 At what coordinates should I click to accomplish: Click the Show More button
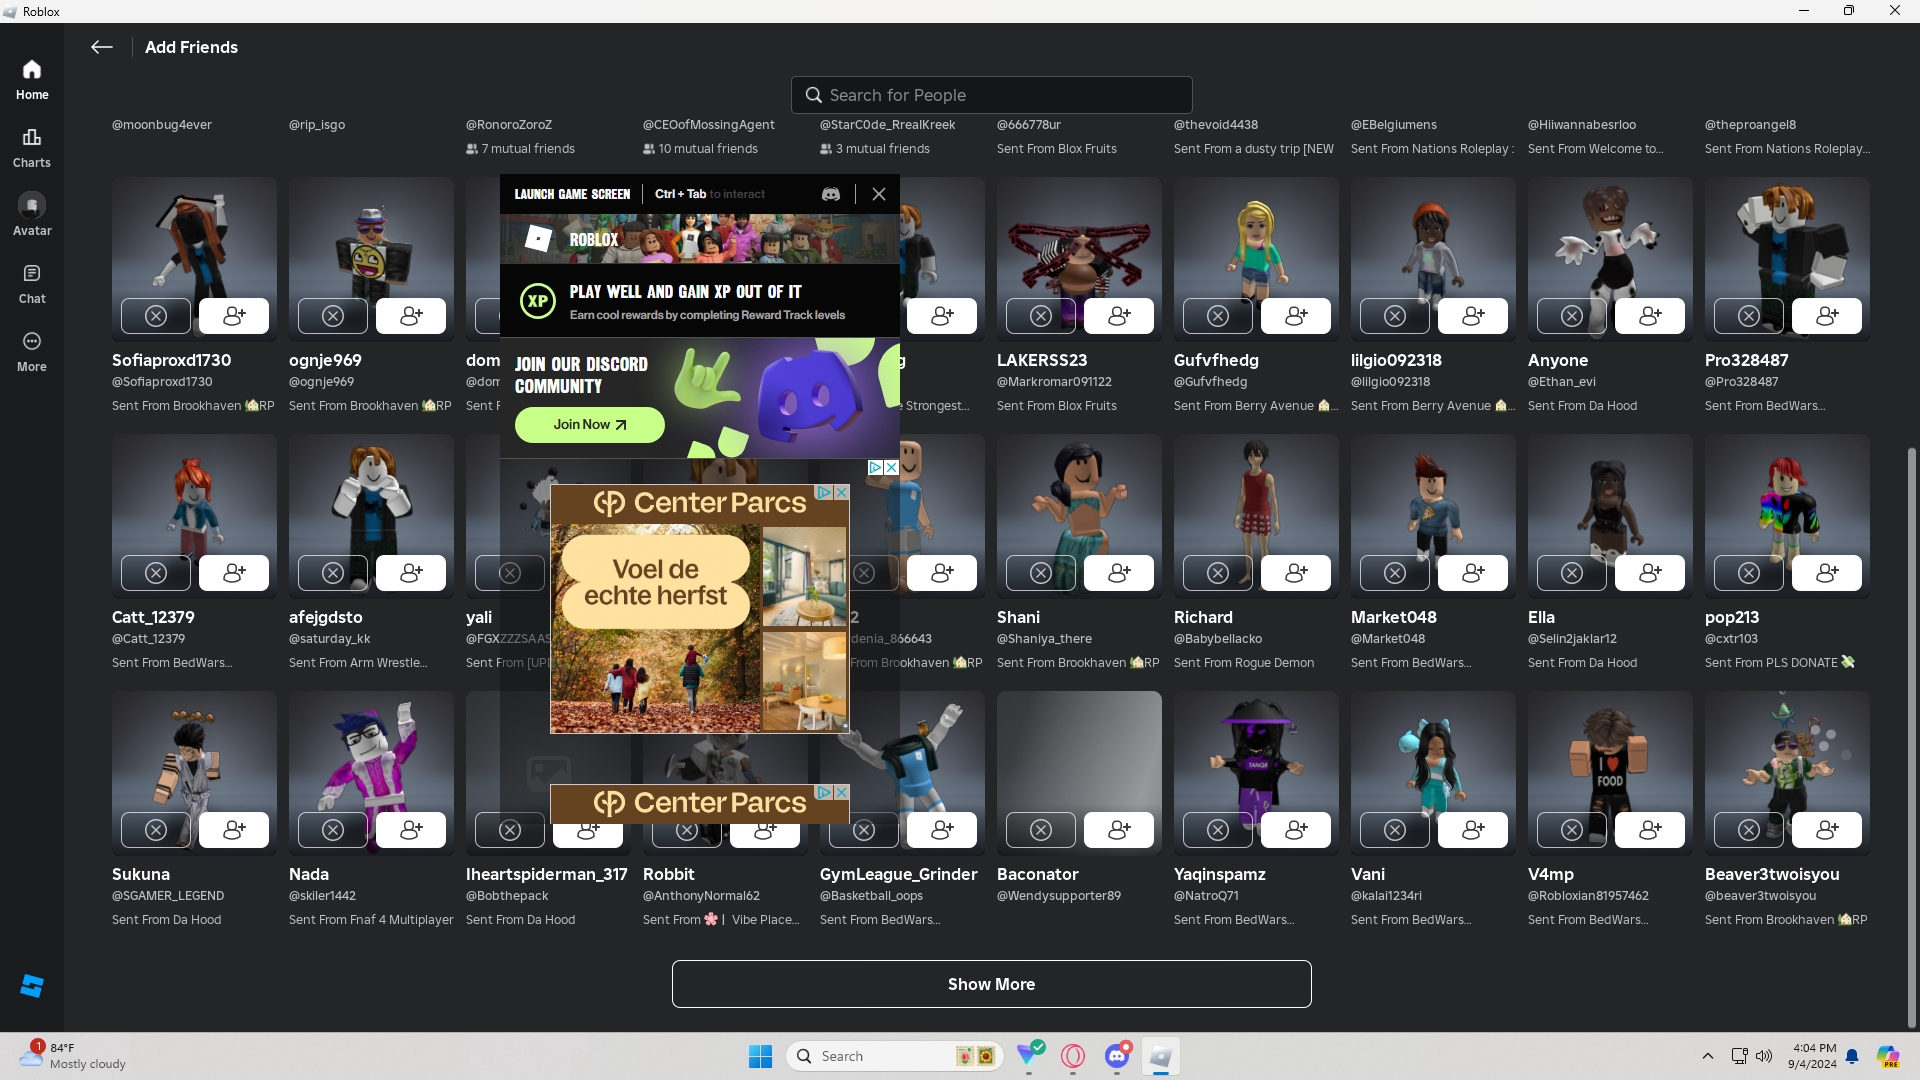coord(991,984)
